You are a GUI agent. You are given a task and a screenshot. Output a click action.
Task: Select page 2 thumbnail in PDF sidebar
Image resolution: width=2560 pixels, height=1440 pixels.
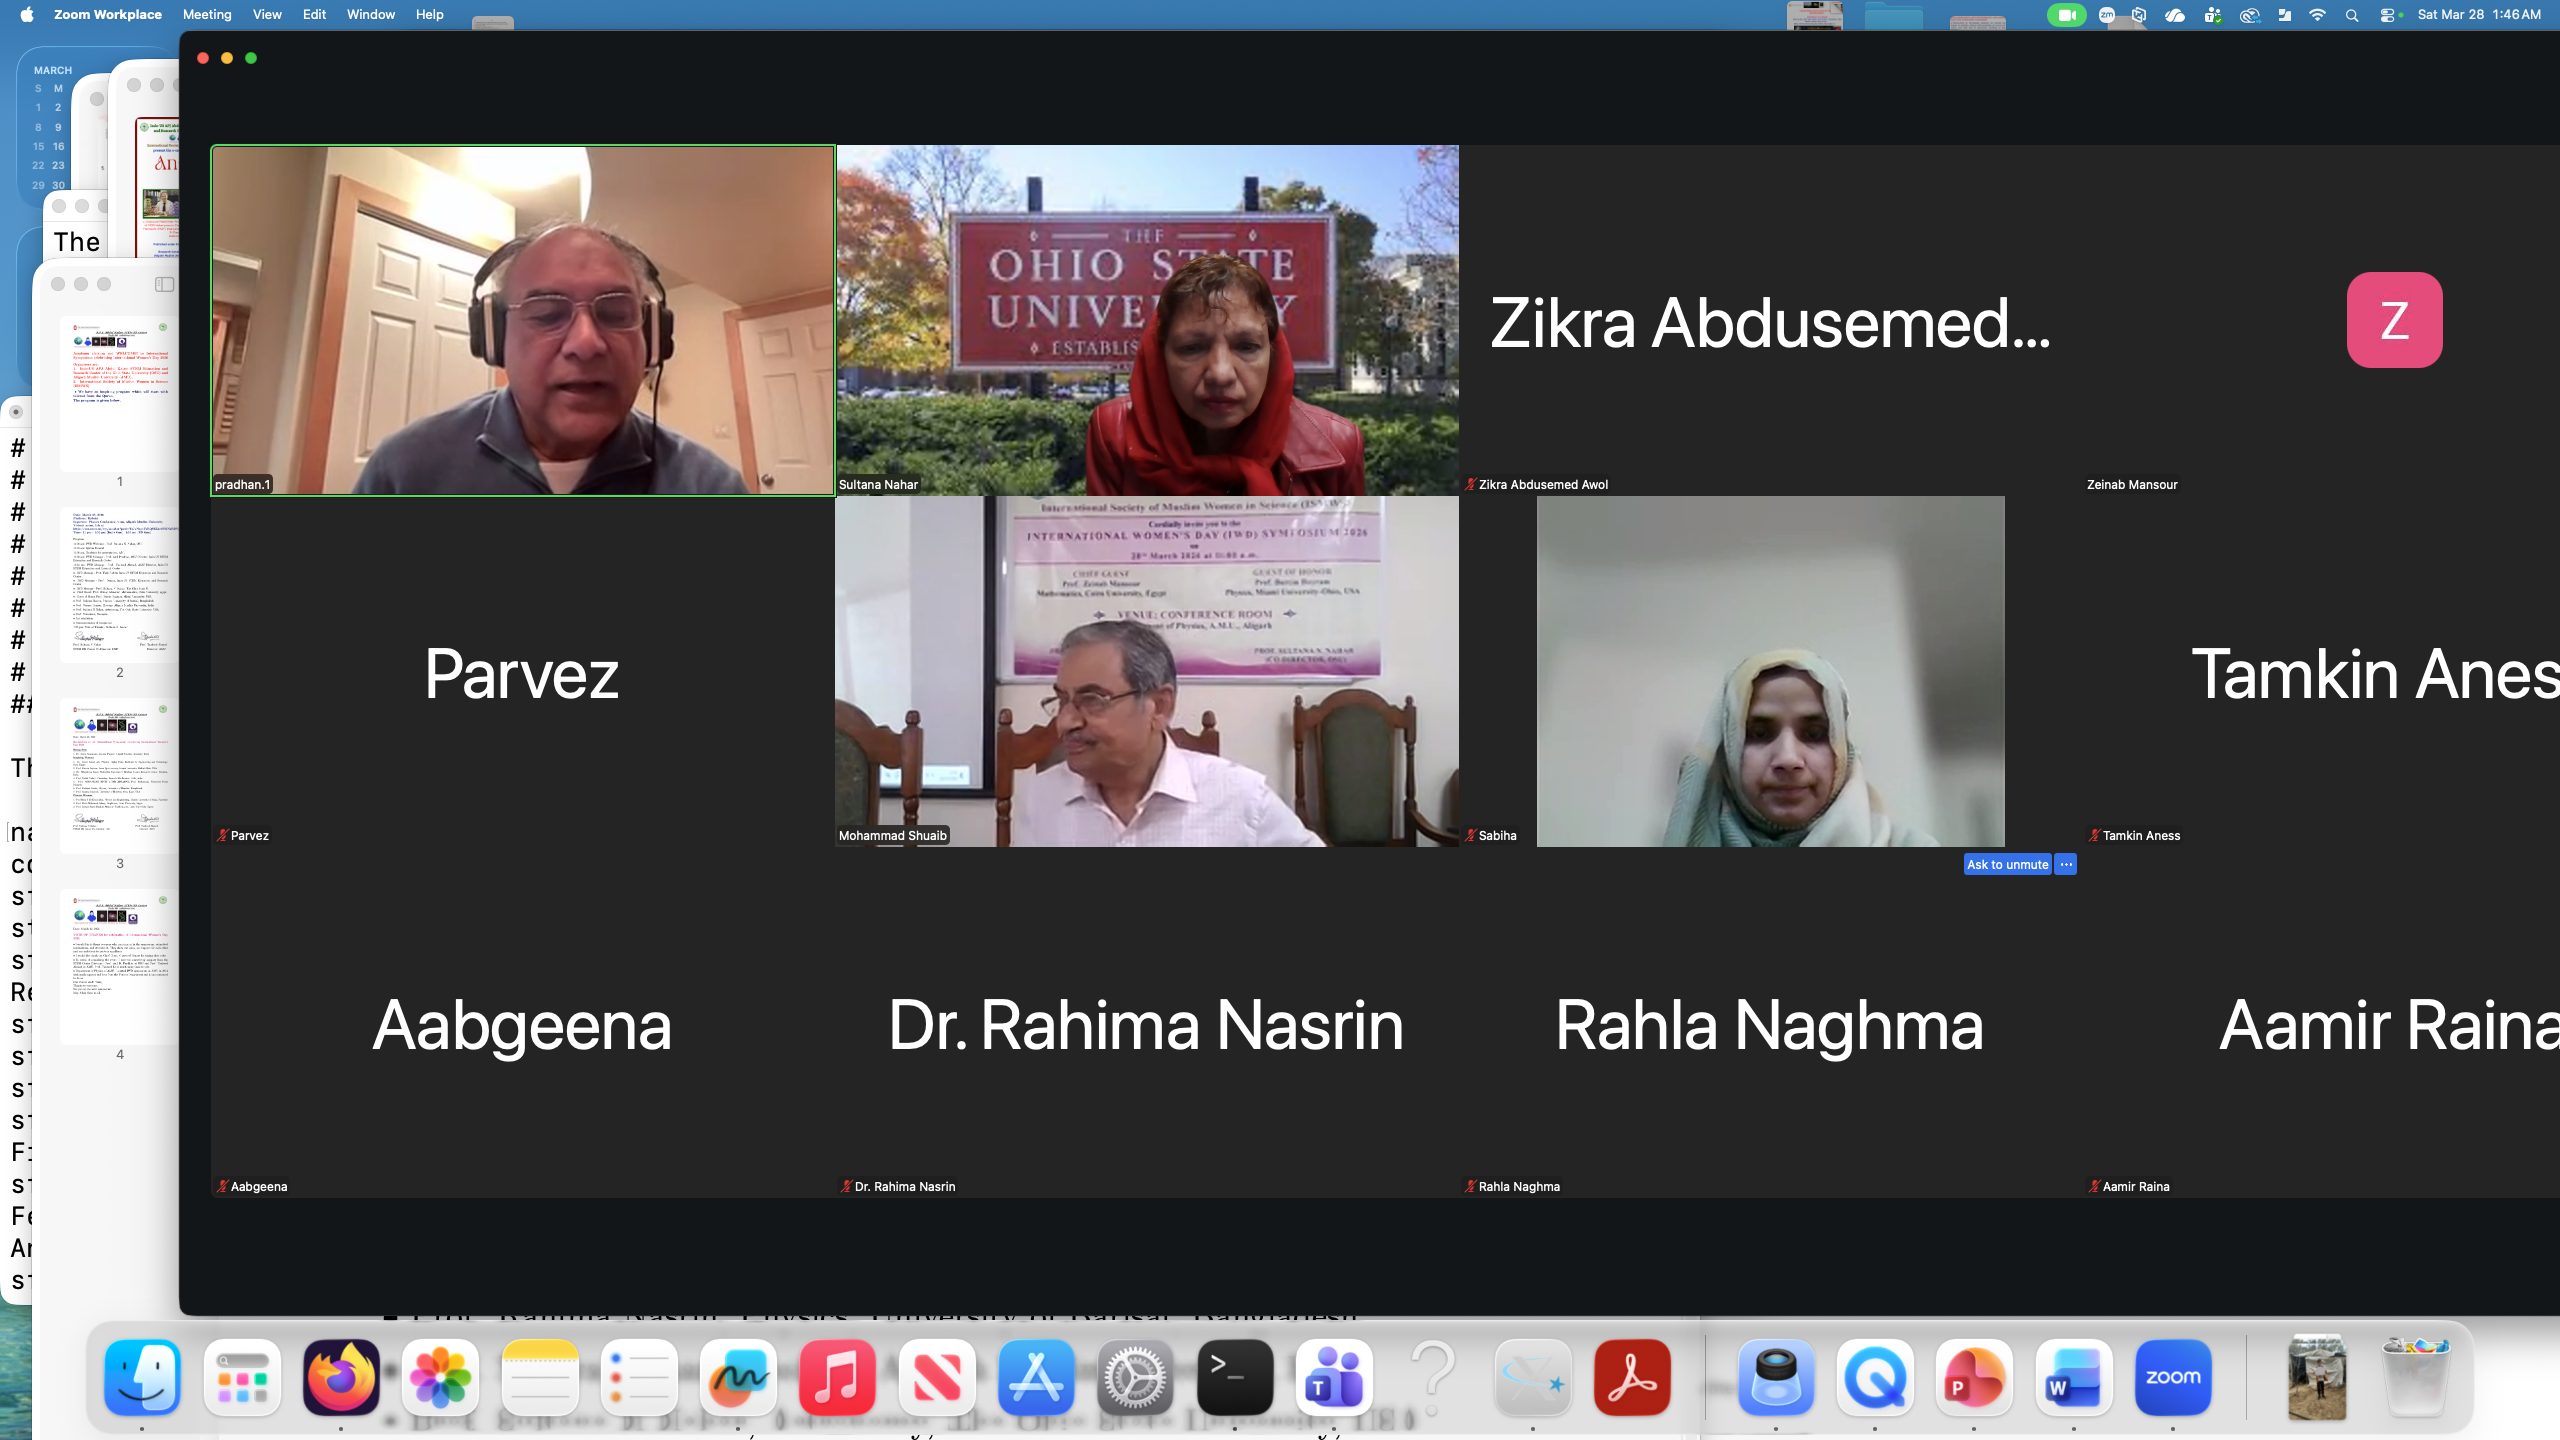pyautogui.click(x=120, y=584)
